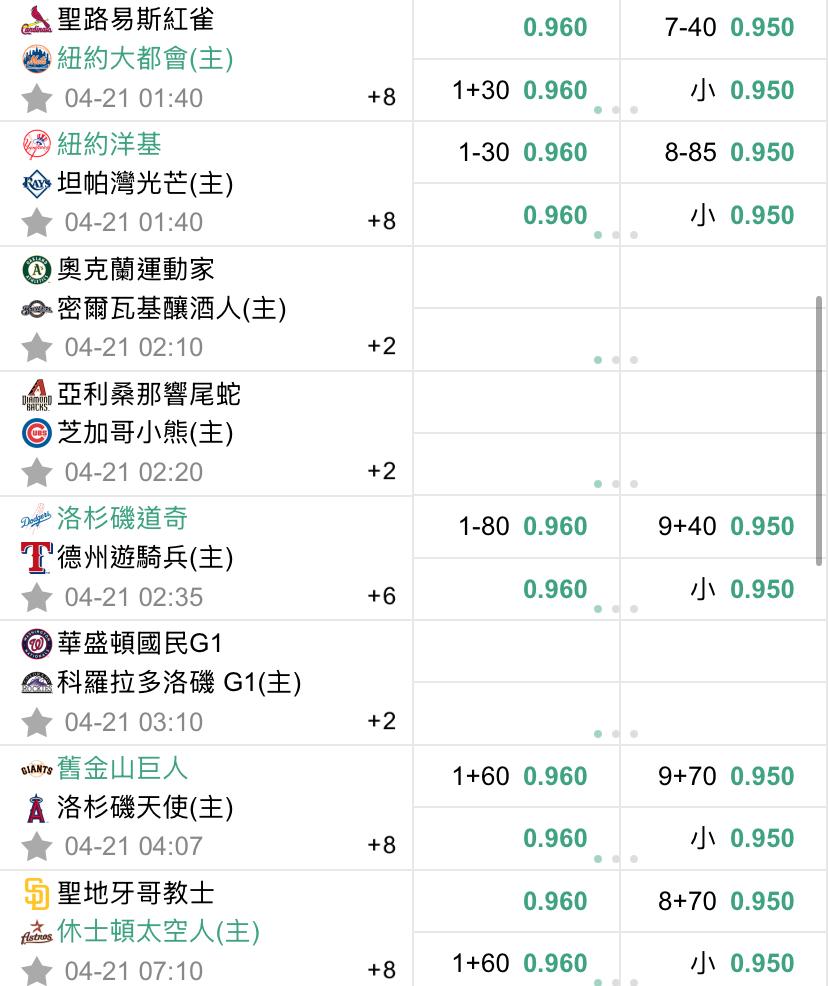Star the 04-21 04:07 Giants vs Angels game
The width and height of the screenshot is (828, 986).
point(37,846)
